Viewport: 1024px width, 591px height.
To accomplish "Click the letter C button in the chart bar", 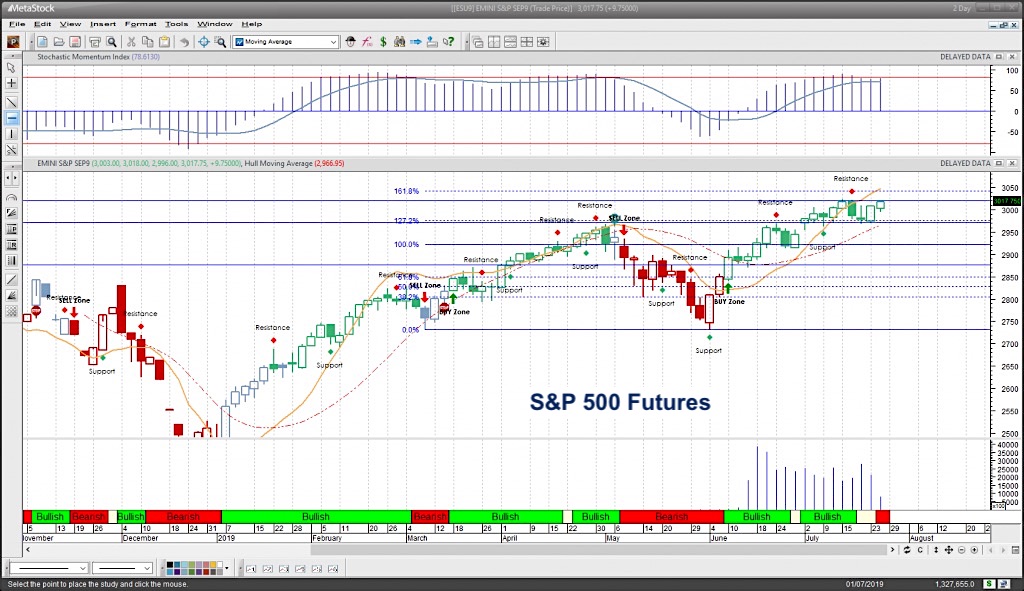I will tap(920, 550).
